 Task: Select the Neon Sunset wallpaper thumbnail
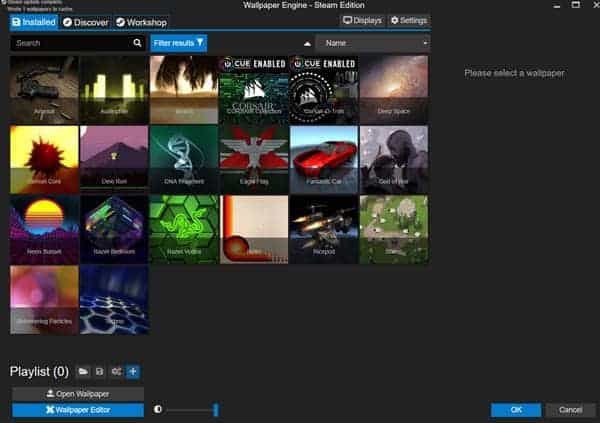pyautogui.click(x=44, y=229)
